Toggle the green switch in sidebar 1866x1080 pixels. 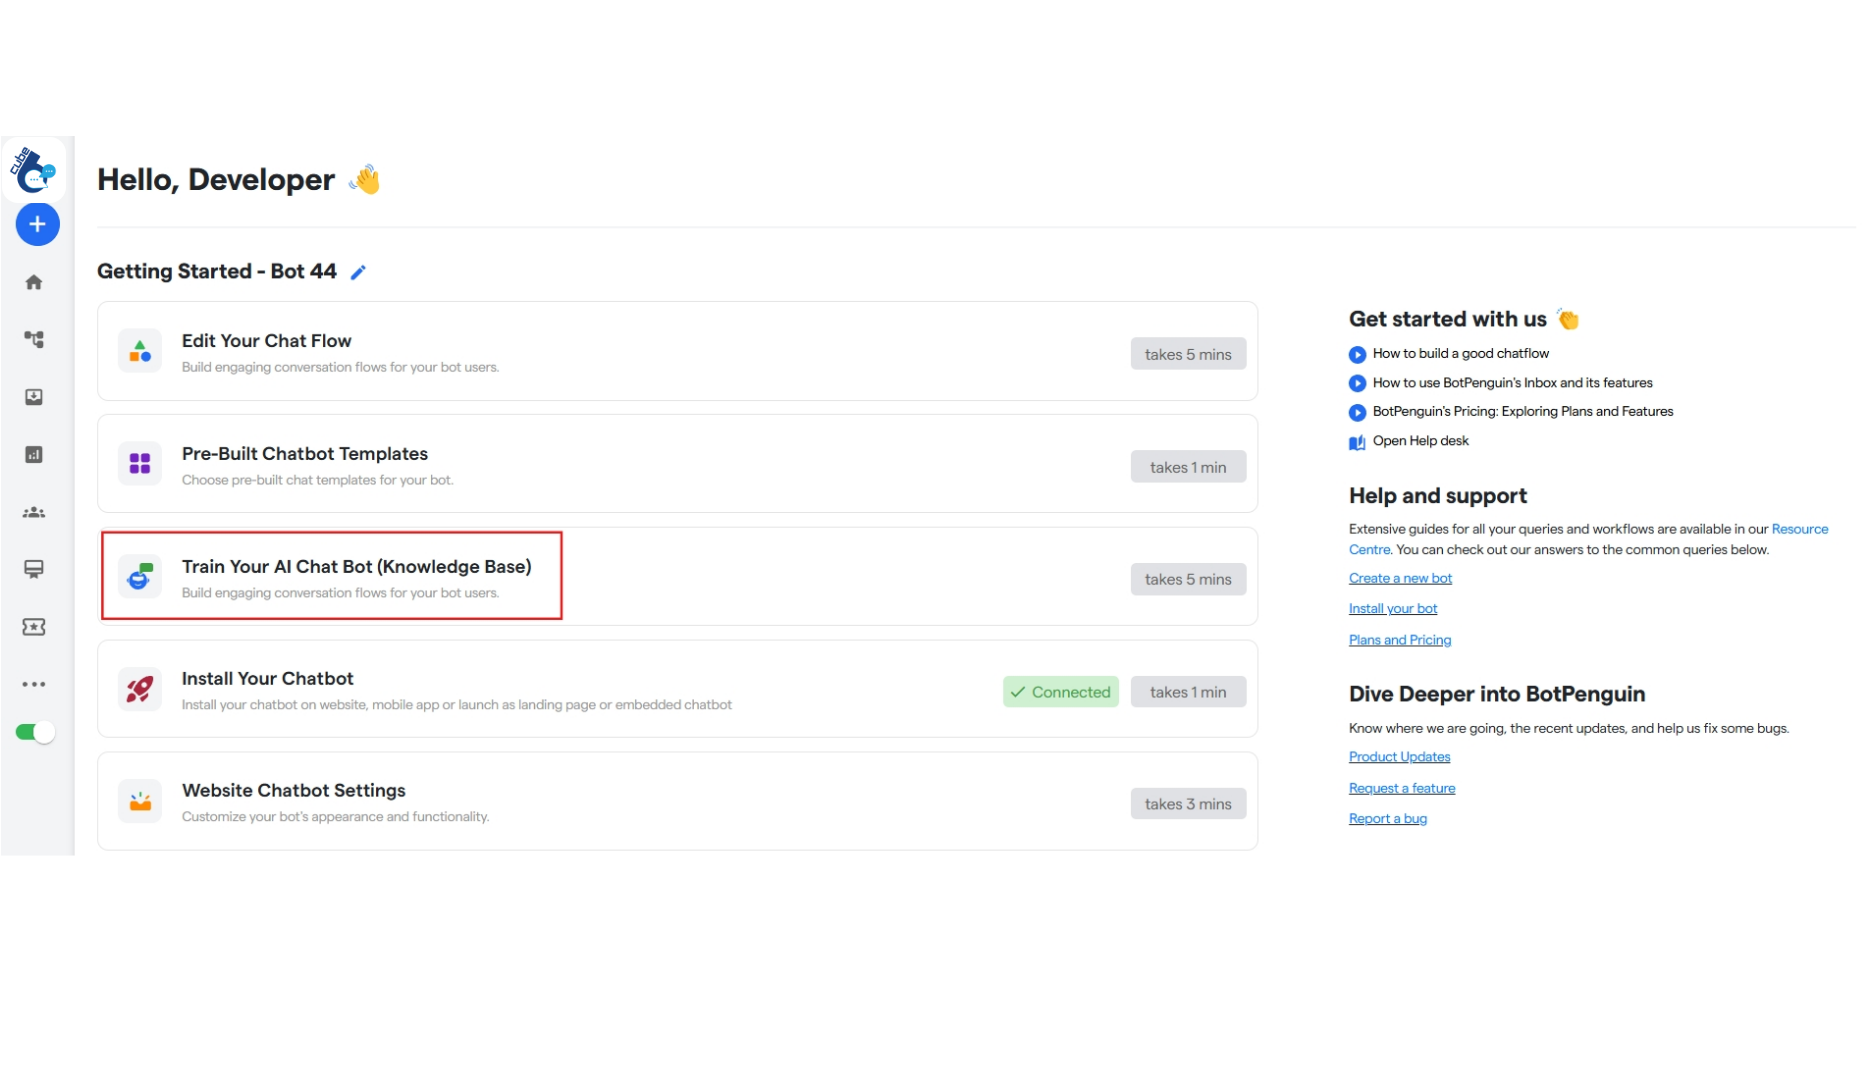[35, 732]
